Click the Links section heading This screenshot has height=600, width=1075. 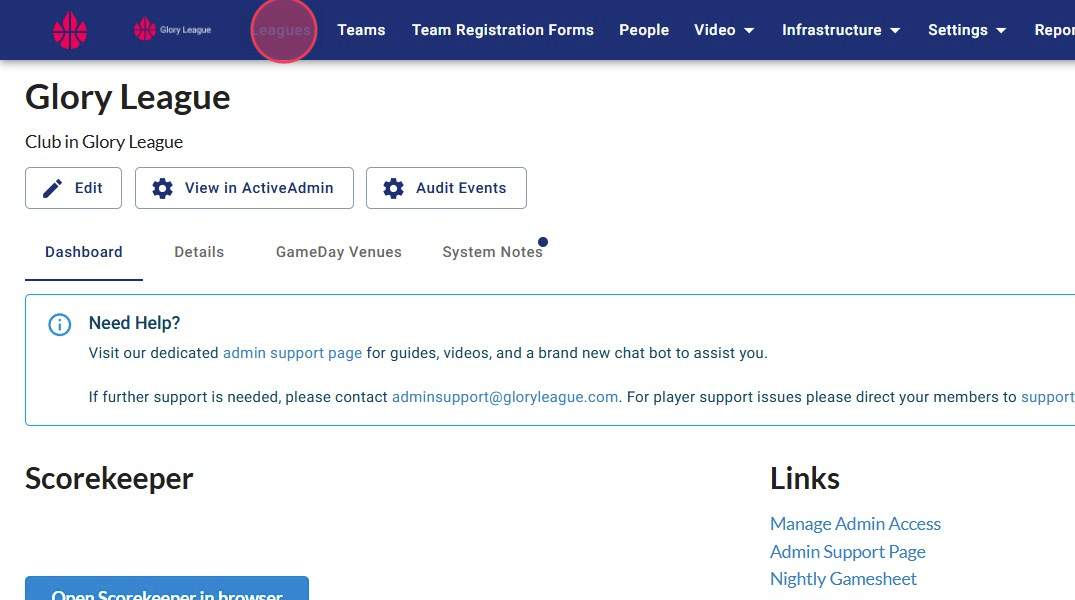point(805,479)
